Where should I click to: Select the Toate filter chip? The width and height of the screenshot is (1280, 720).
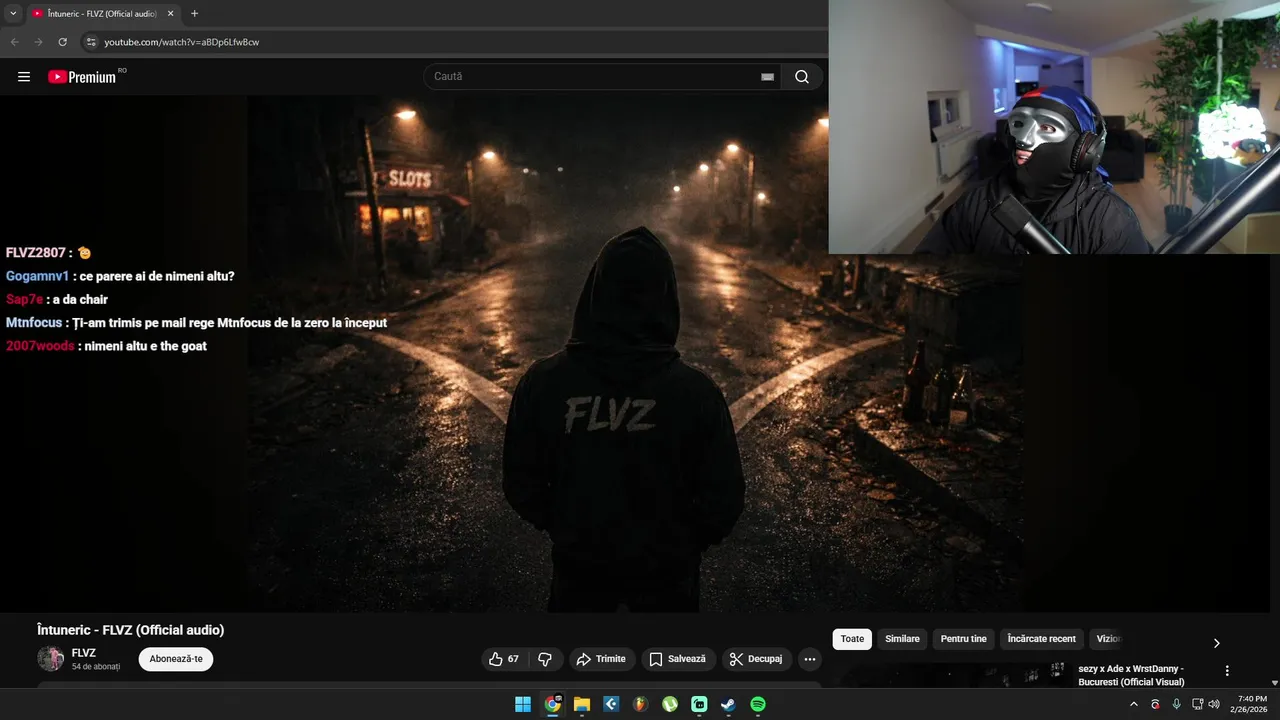click(x=852, y=639)
